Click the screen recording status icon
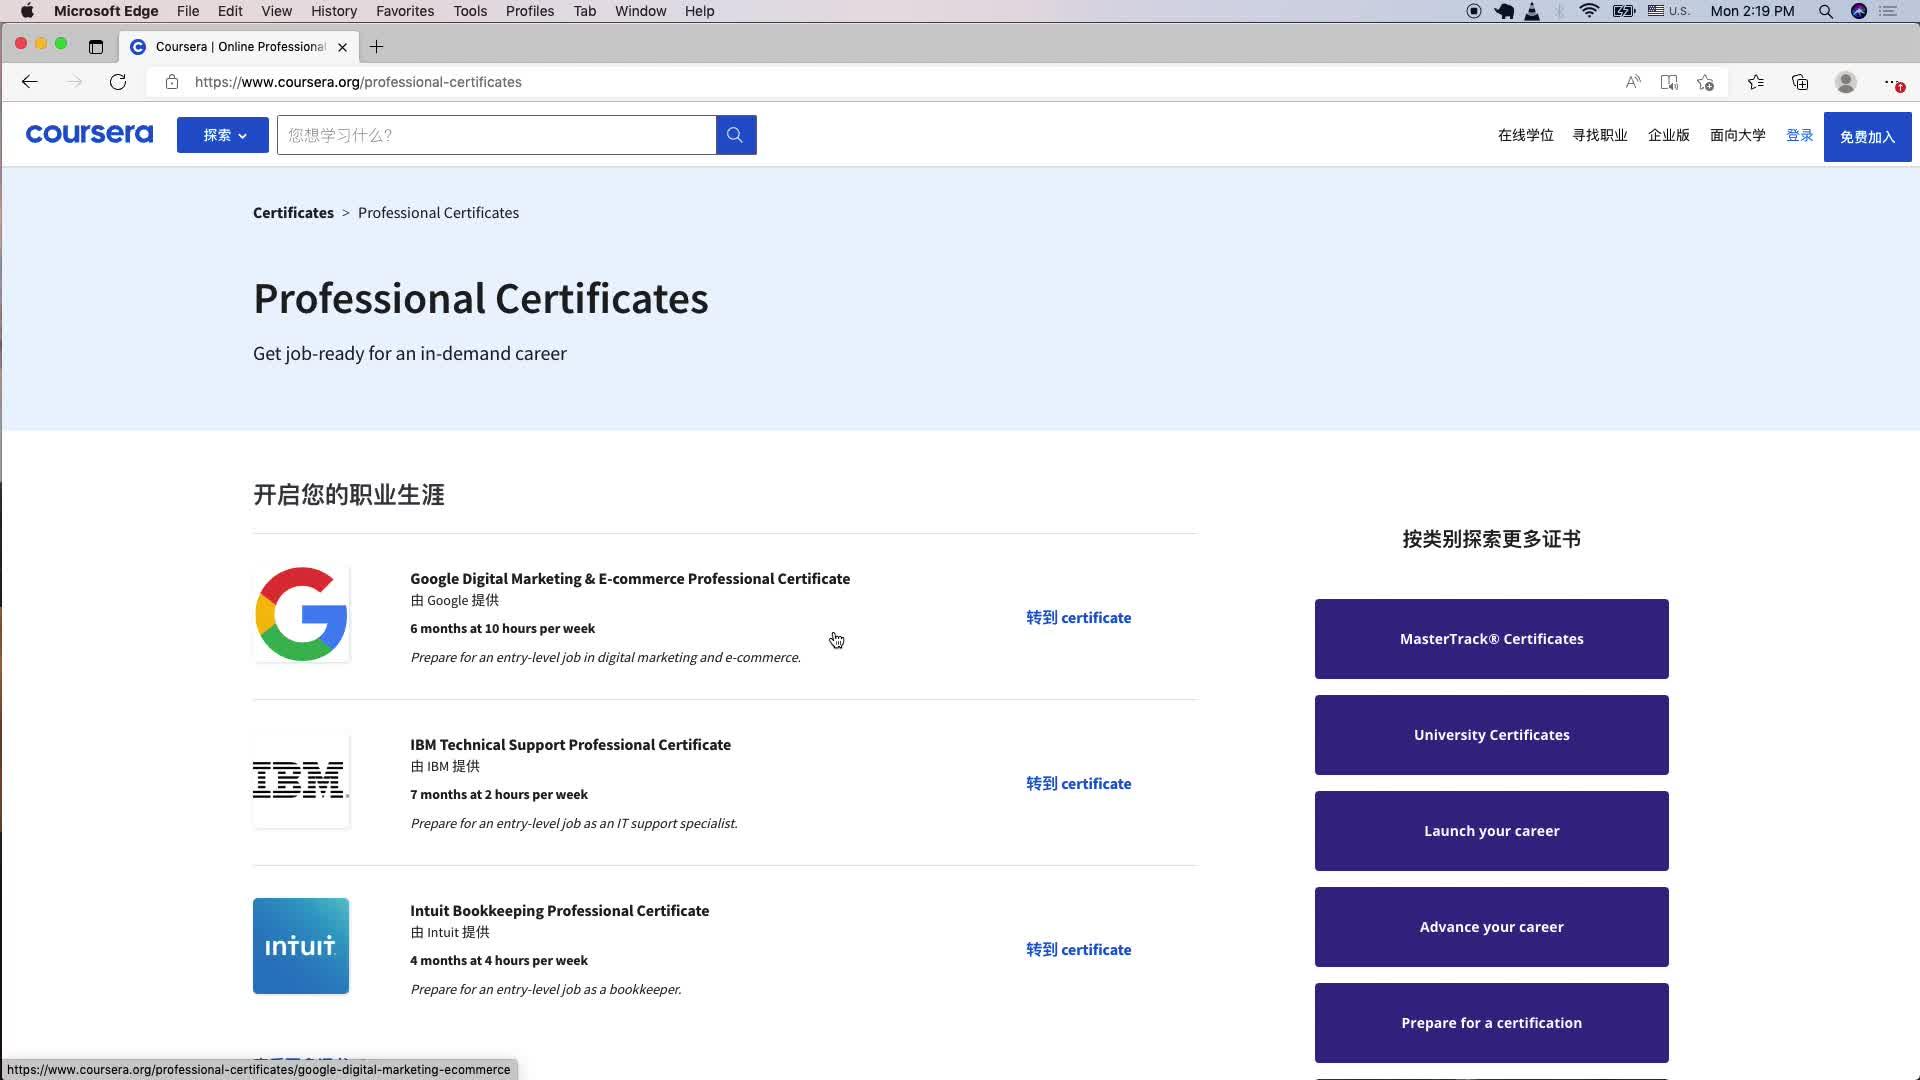This screenshot has height=1080, width=1920. click(1474, 11)
